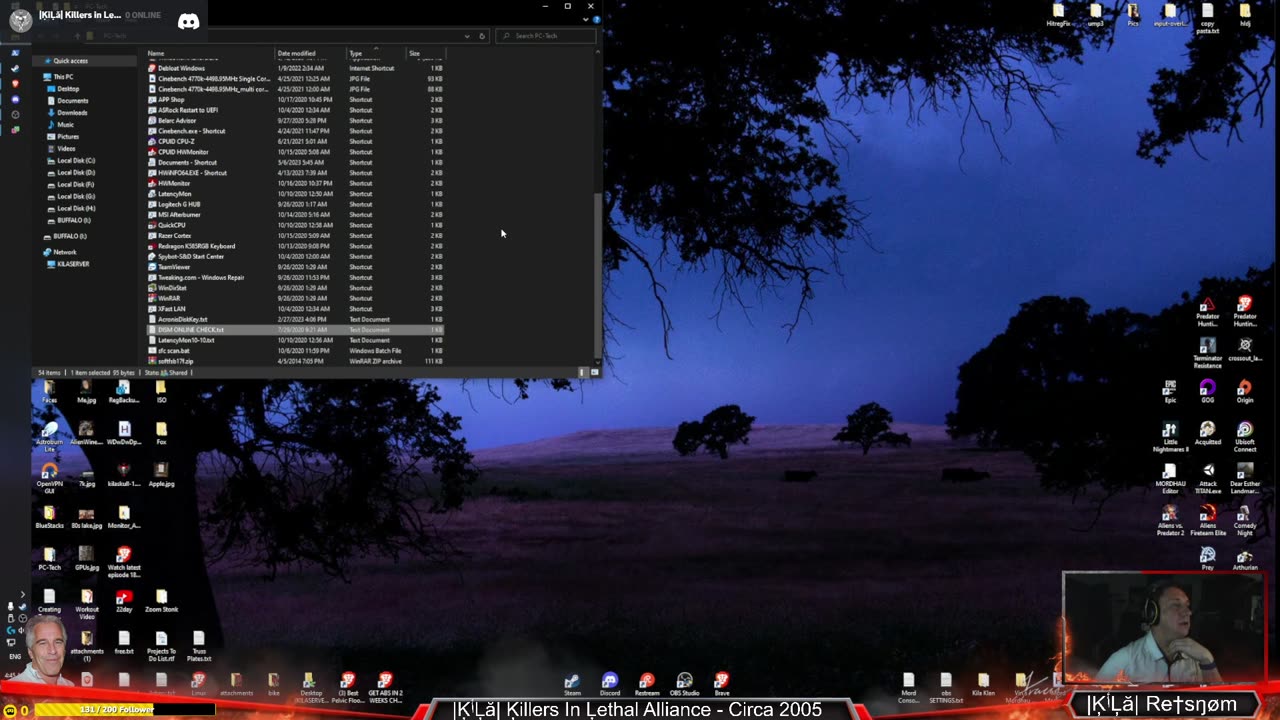Open the Epic launcher desktop icon
This screenshot has width=1280, height=720.
[1170, 391]
